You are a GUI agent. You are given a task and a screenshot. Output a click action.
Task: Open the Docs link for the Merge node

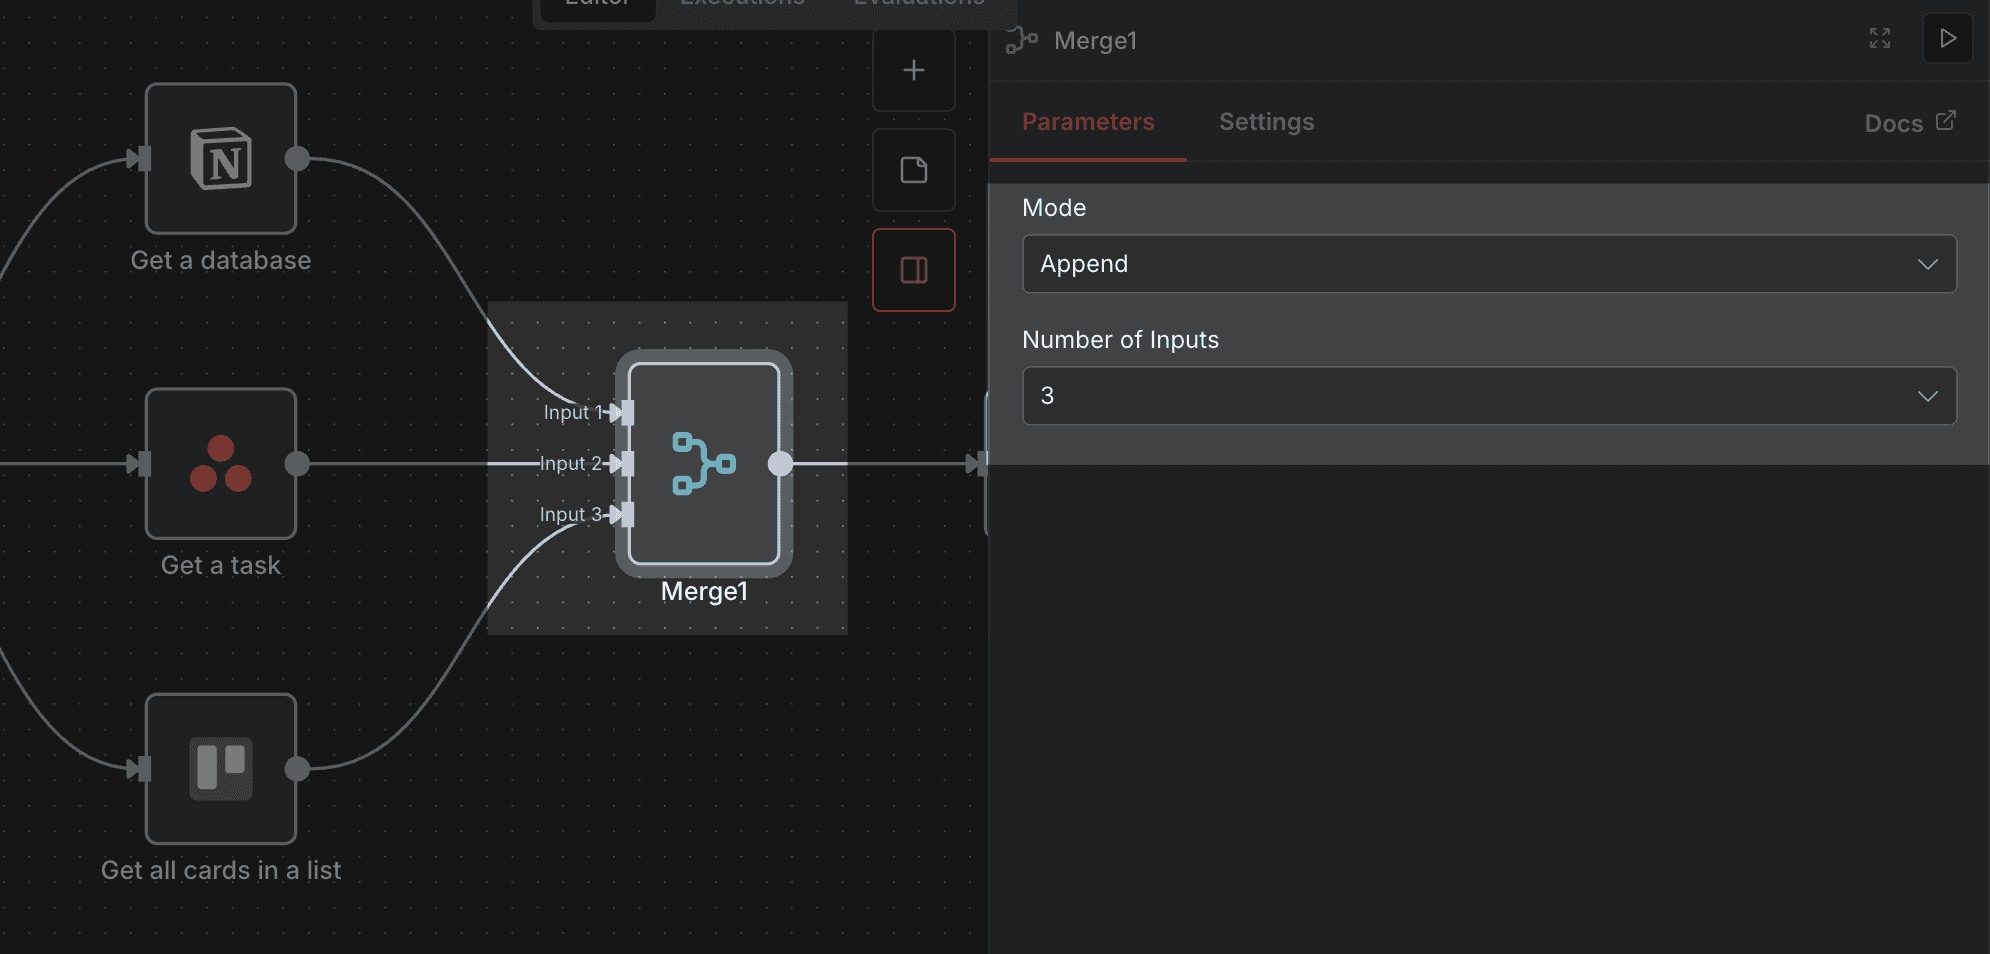click(x=1908, y=122)
